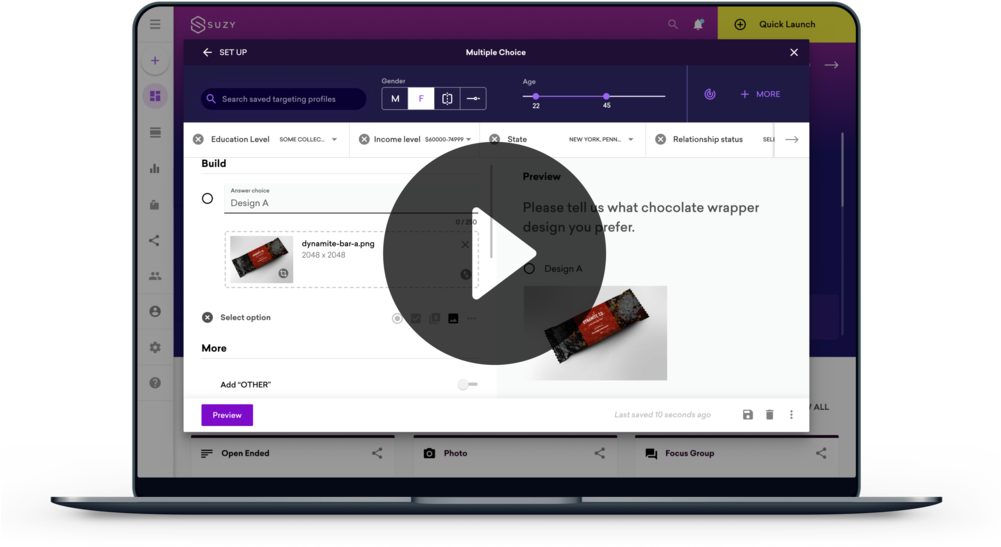Click the save icon in footer
The image size is (1001, 547).
point(748,415)
